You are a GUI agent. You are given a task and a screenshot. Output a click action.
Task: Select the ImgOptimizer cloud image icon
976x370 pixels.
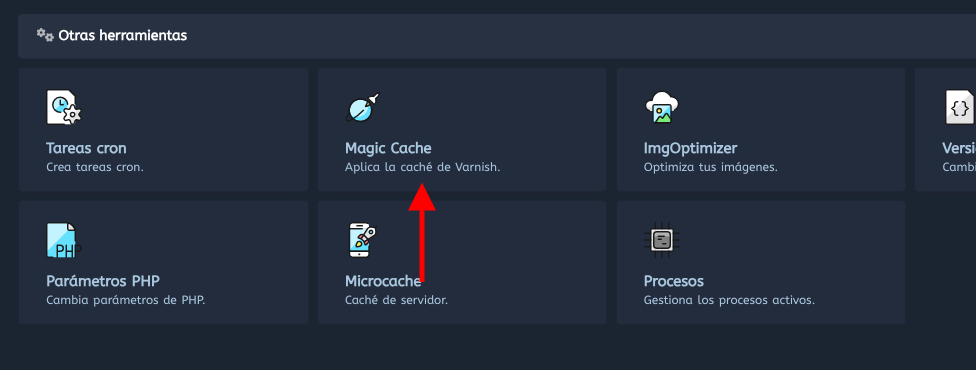[662, 107]
